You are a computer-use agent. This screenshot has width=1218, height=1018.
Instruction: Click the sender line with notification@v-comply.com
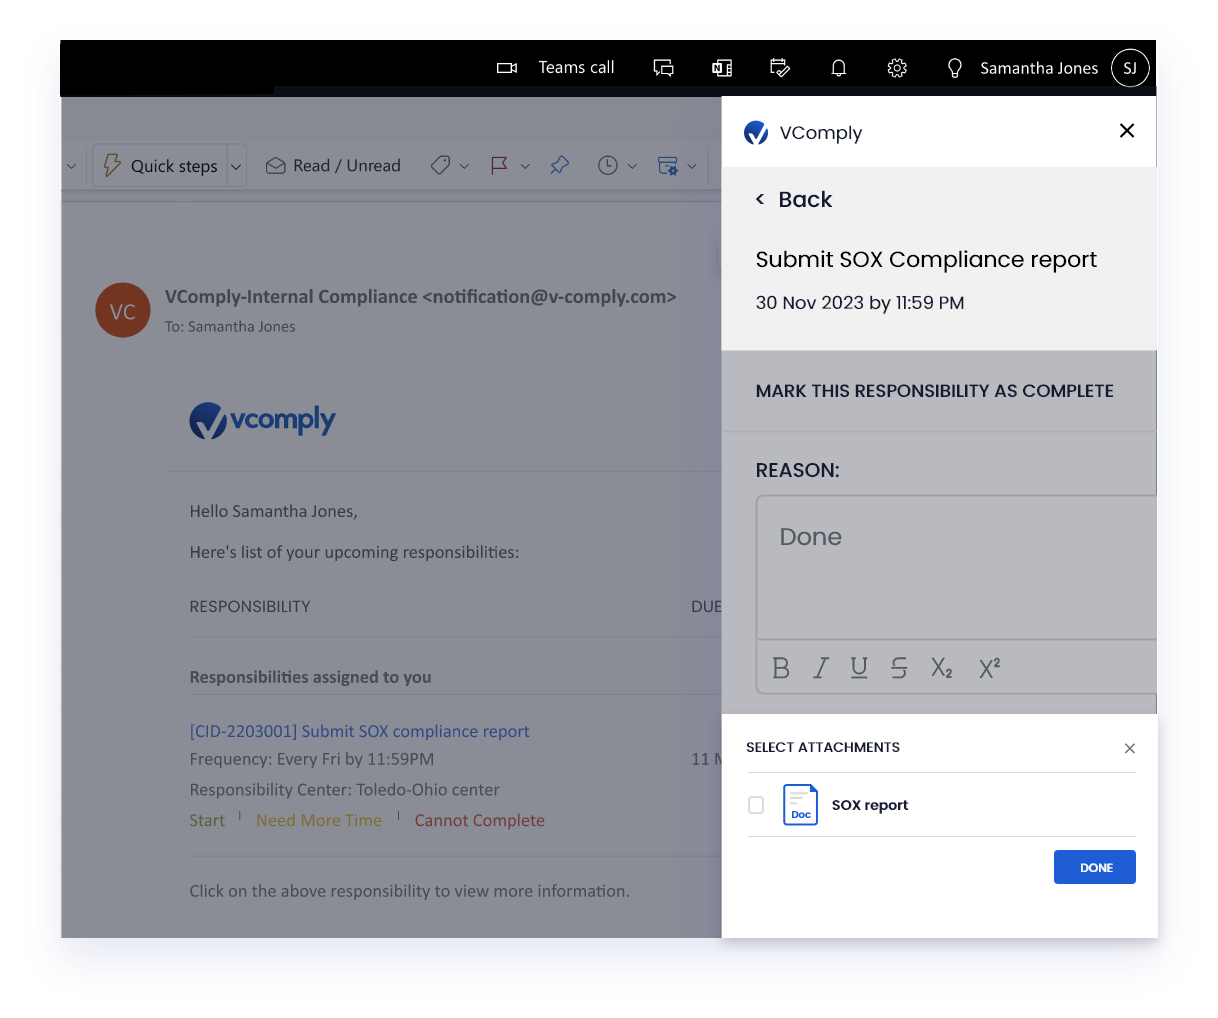[421, 297]
